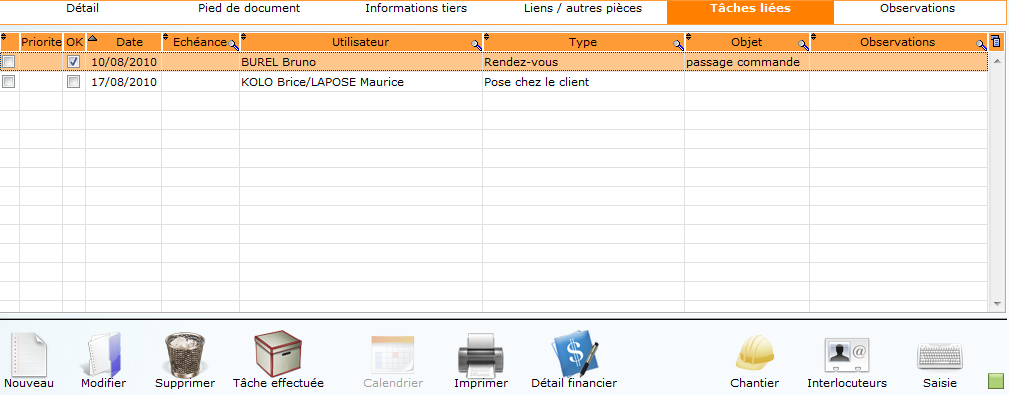
Task: Open the Utilisateur column search filter
Action: click(476, 45)
